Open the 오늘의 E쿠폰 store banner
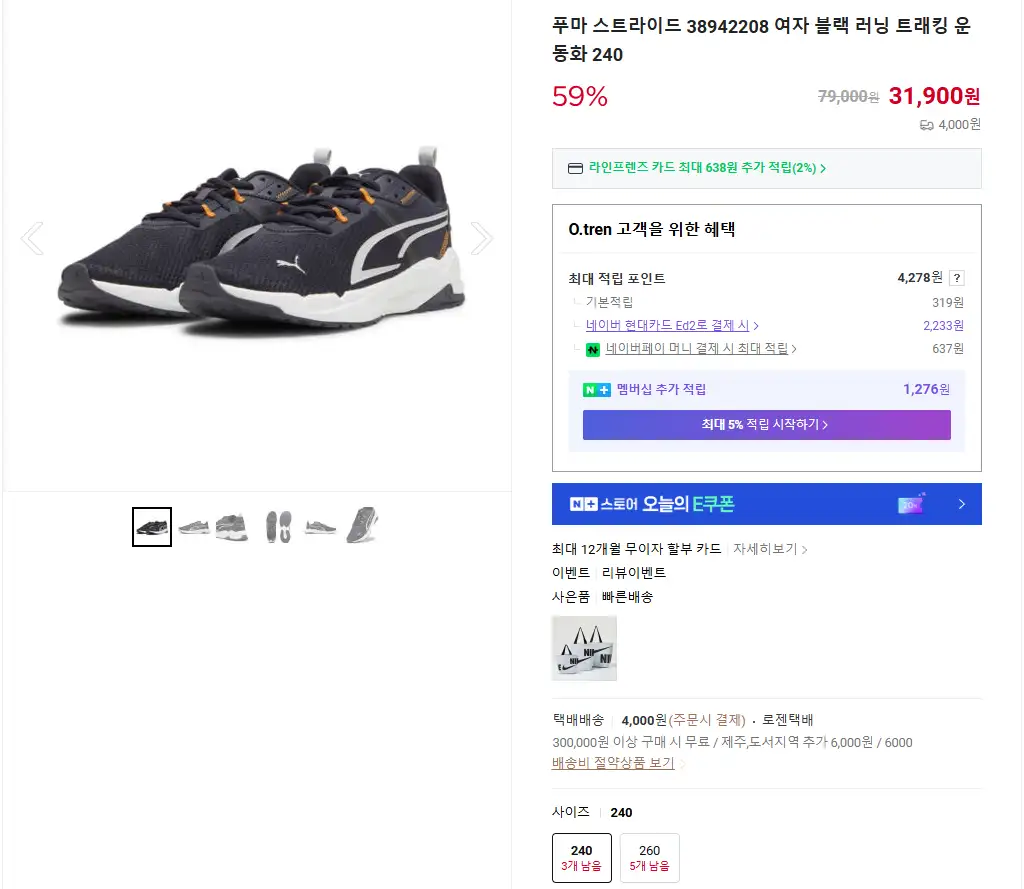The width and height of the screenshot is (1024, 889). pyautogui.click(x=766, y=504)
